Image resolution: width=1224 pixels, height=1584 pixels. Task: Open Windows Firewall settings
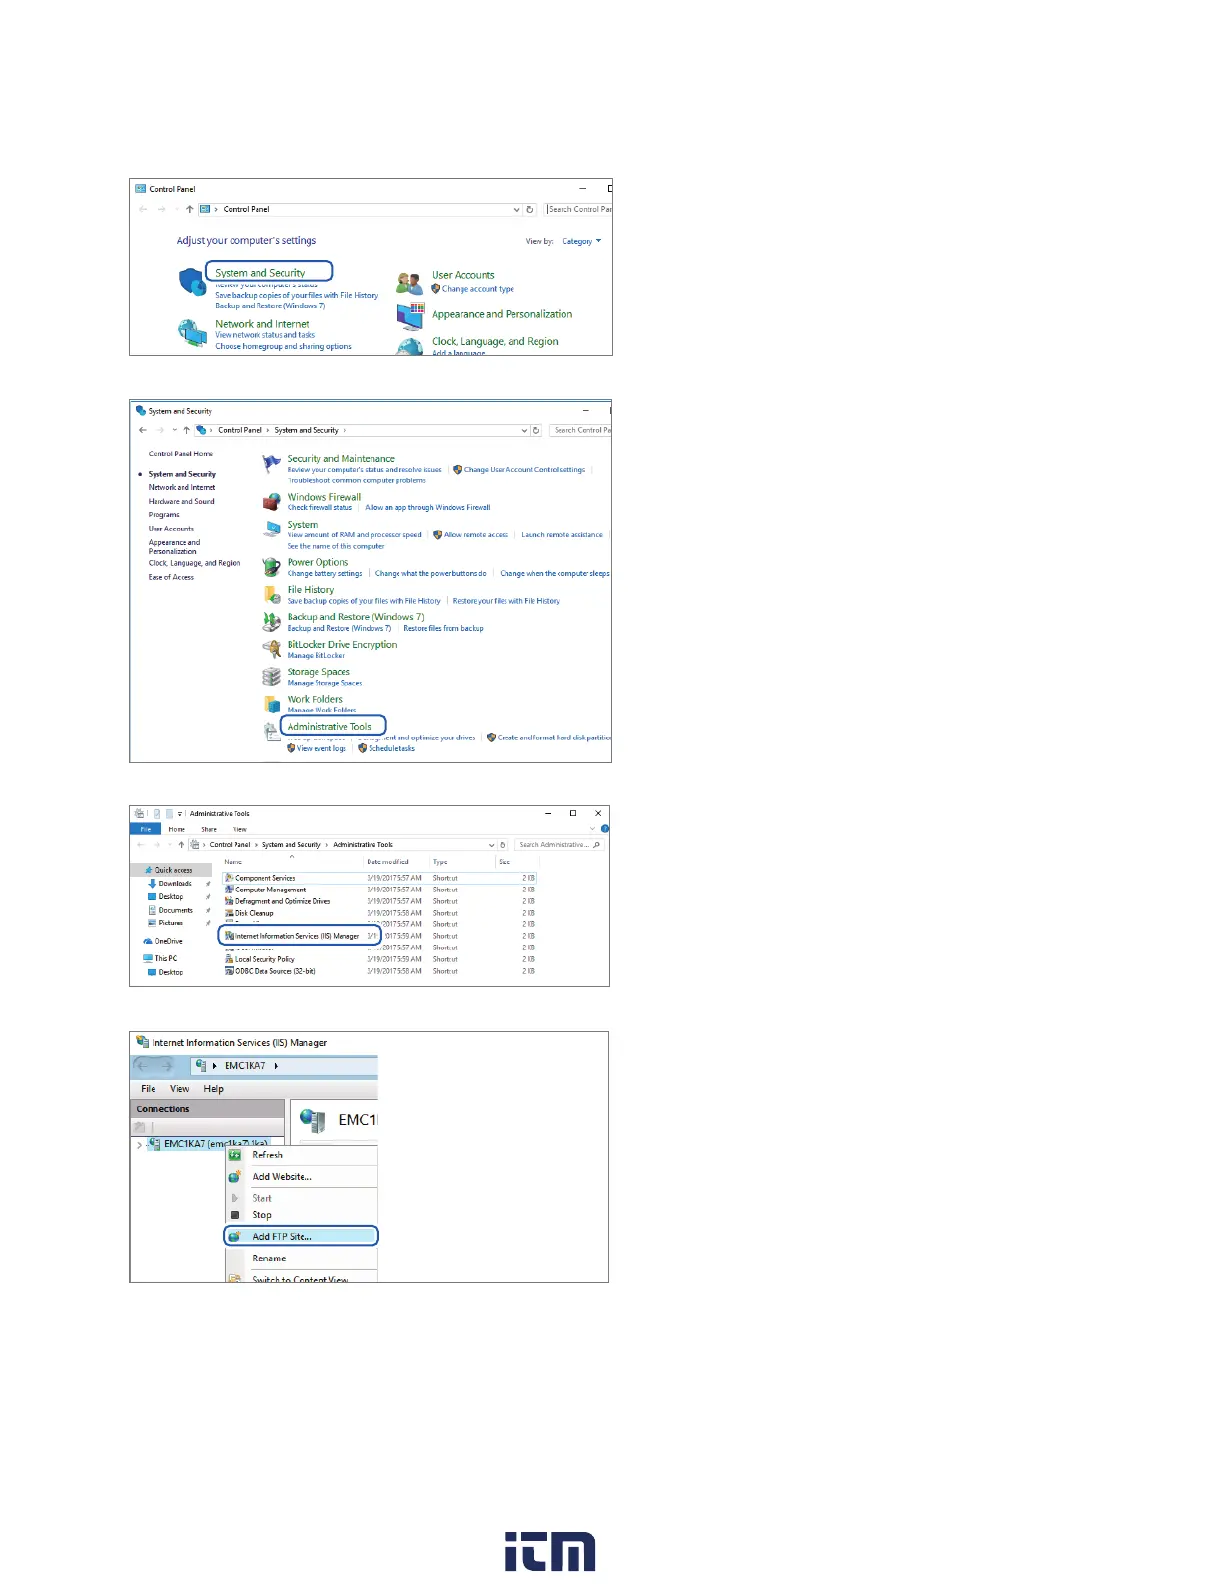[324, 497]
